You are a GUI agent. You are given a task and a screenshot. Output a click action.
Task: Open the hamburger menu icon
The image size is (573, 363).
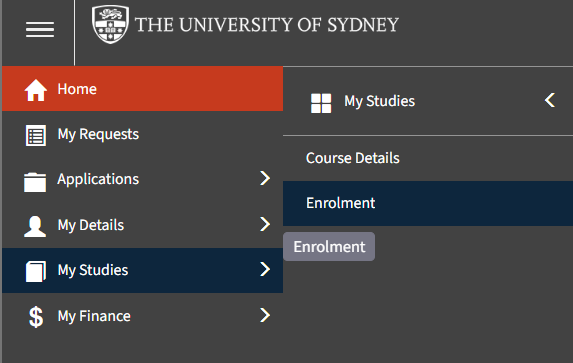click(40, 29)
